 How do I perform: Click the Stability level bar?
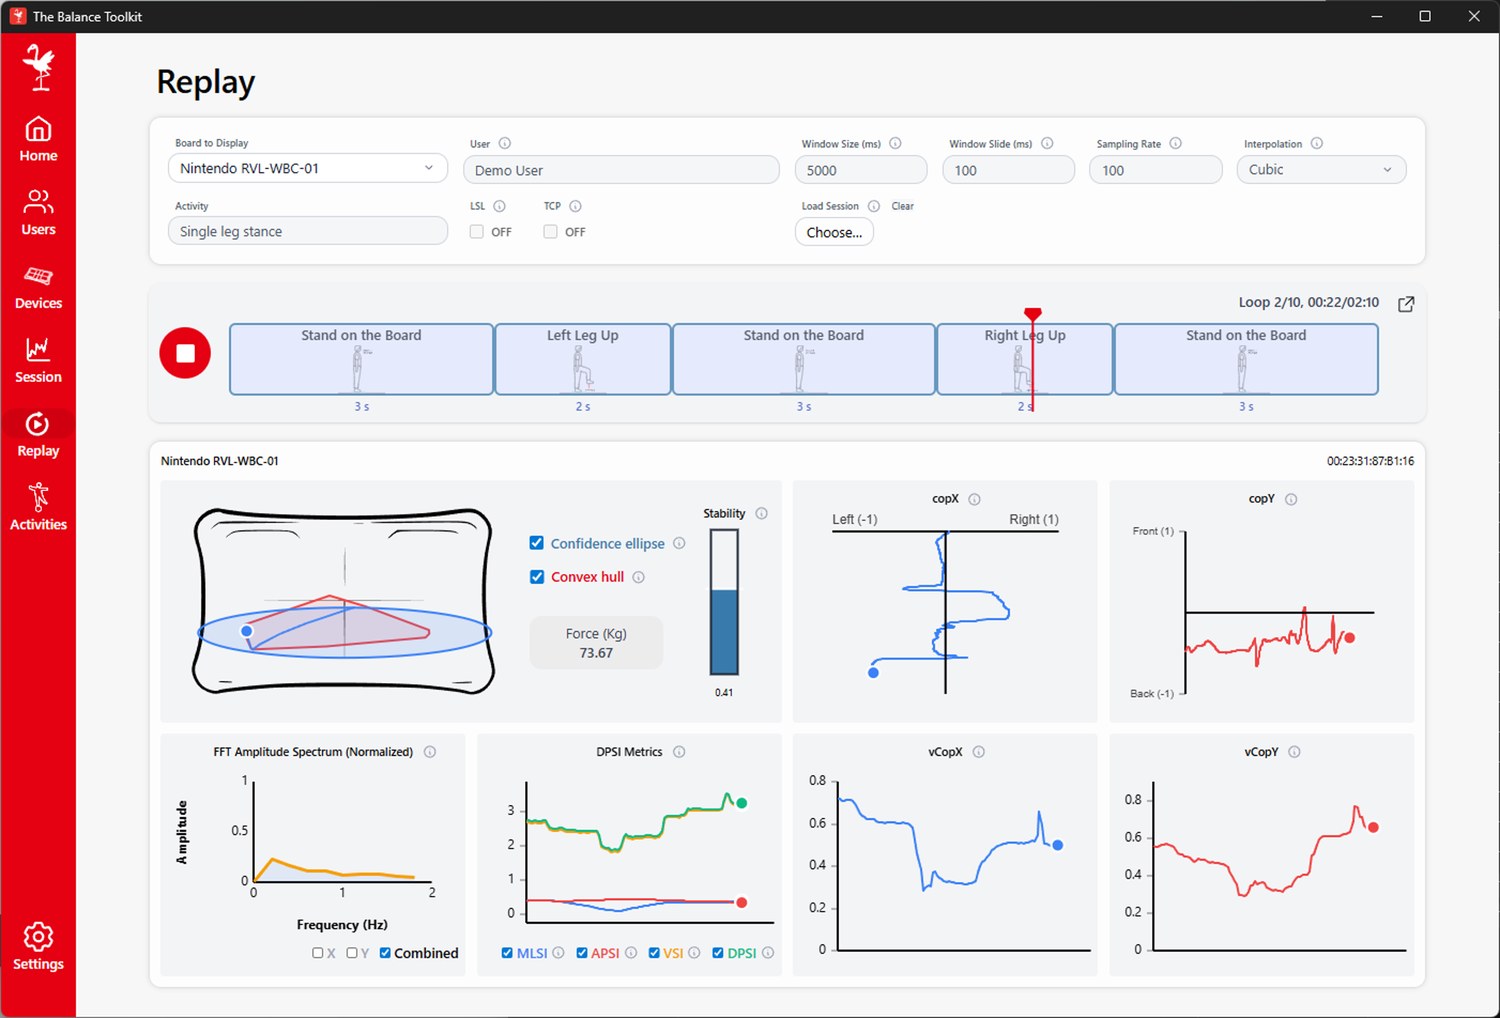[724, 602]
